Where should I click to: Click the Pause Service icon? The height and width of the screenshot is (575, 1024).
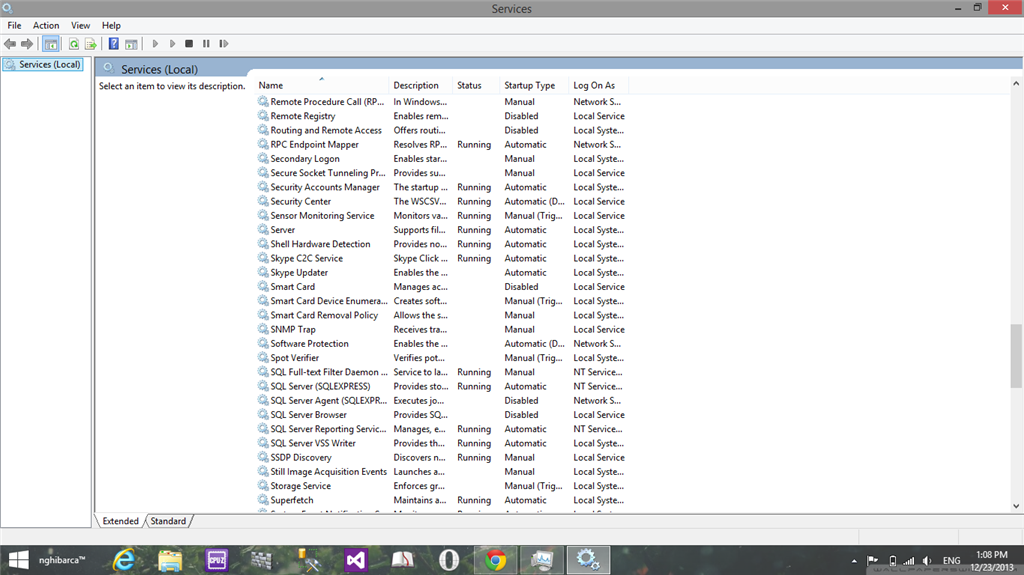click(x=206, y=44)
